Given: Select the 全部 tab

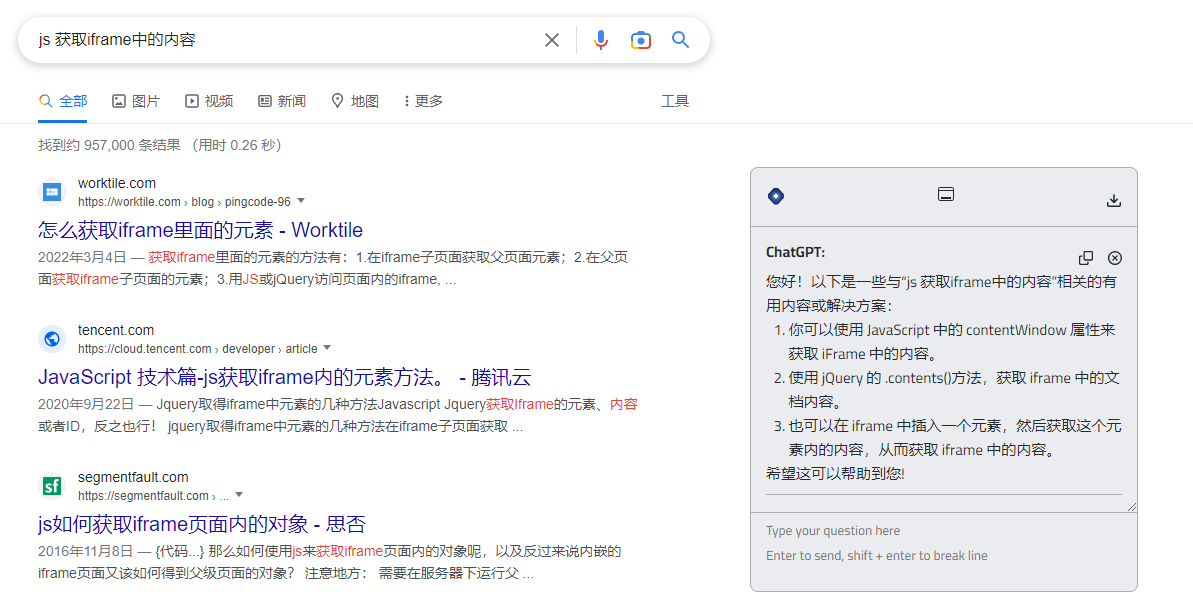Looking at the screenshot, I should click(62, 101).
